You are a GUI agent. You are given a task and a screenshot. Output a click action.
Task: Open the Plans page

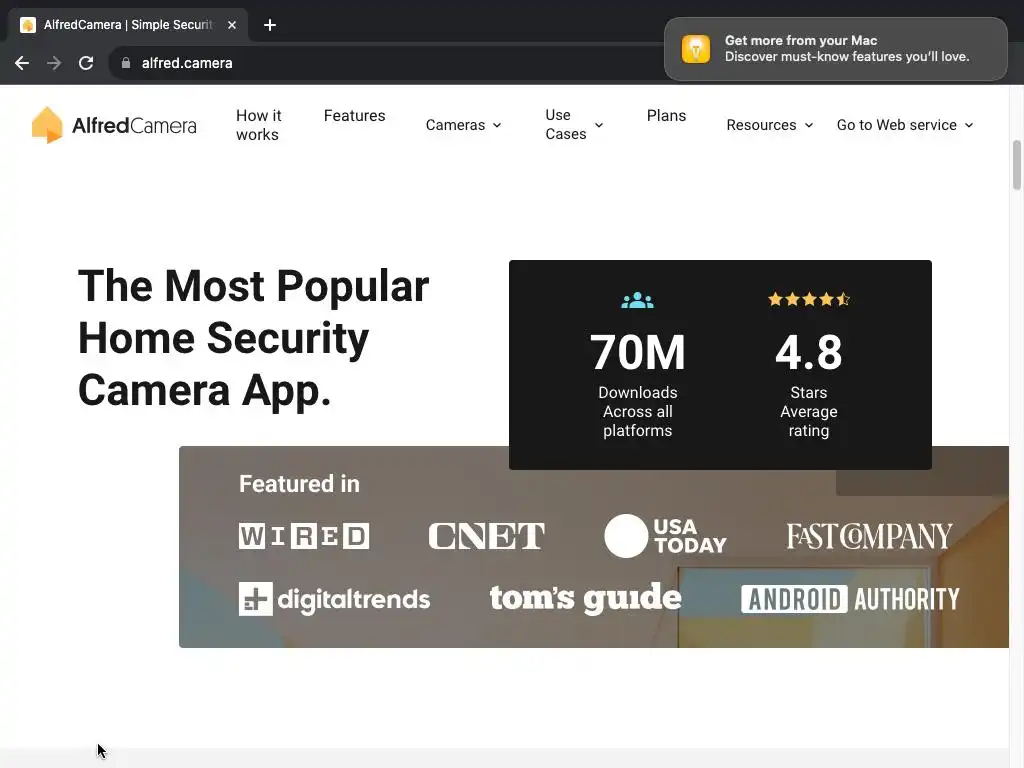[666, 116]
